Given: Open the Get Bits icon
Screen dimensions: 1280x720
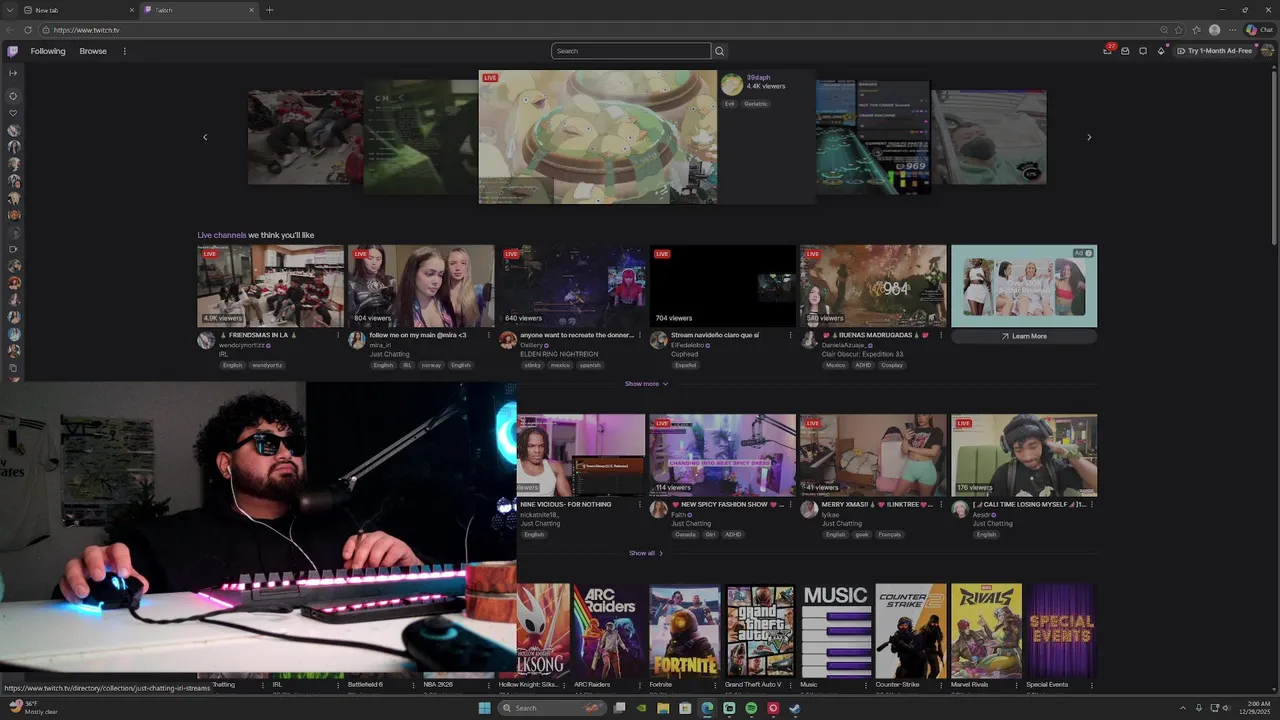Looking at the screenshot, I should click(x=1161, y=51).
